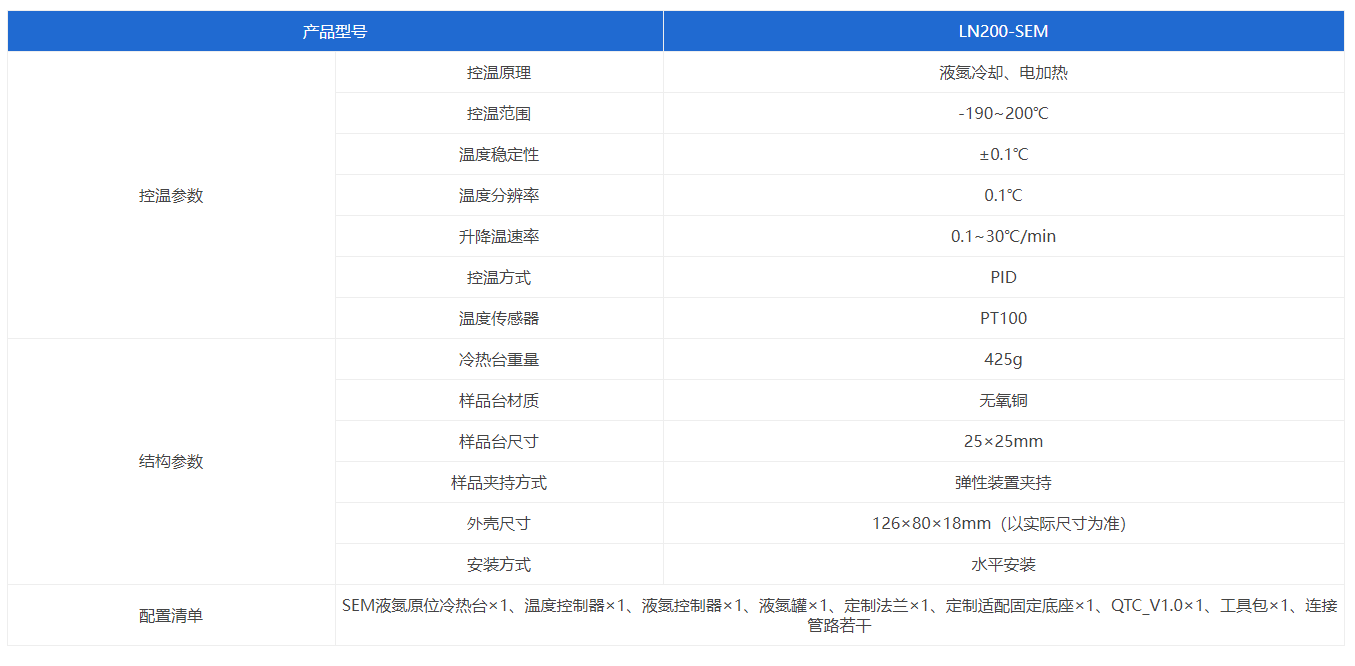Select the 水平安装 installation value
Image resolution: width=1355 pixels, height=666 pixels.
click(1003, 565)
